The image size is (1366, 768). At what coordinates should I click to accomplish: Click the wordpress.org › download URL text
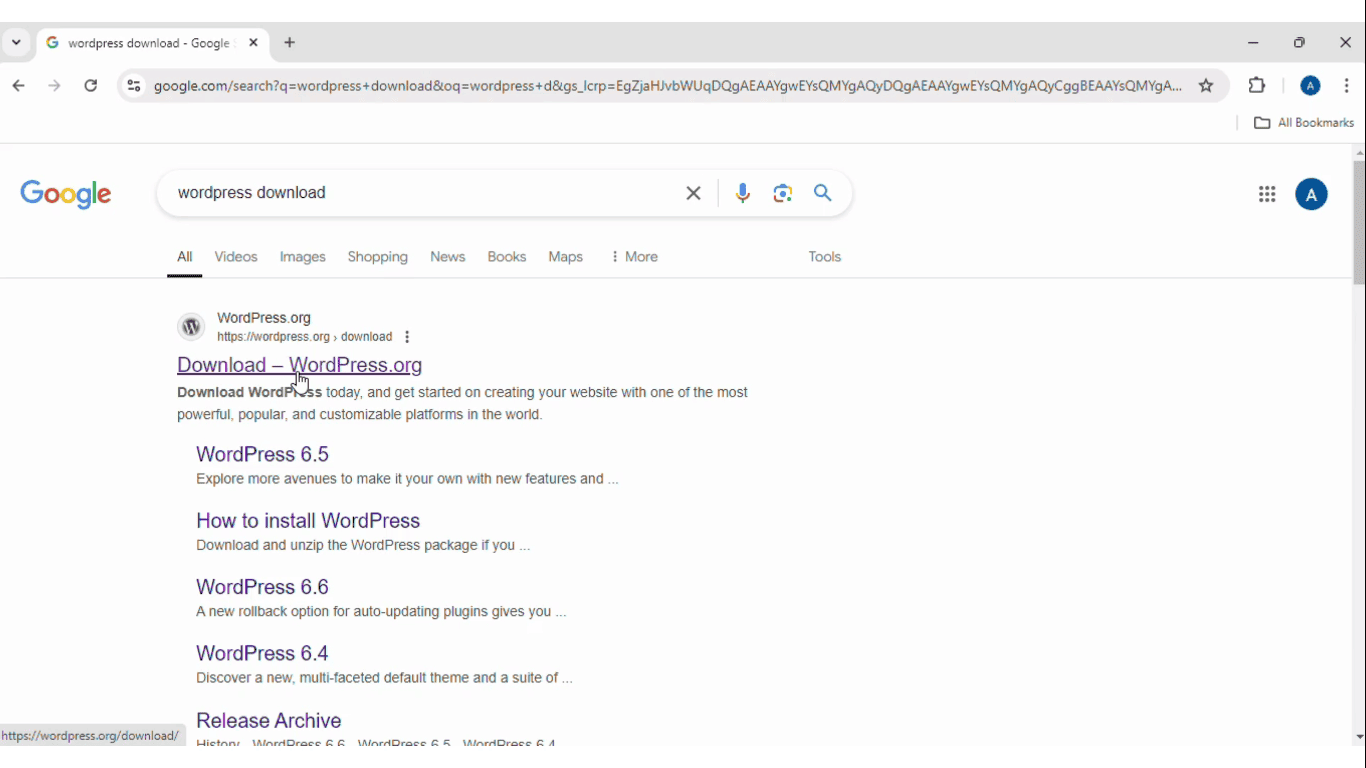[x=305, y=337]
